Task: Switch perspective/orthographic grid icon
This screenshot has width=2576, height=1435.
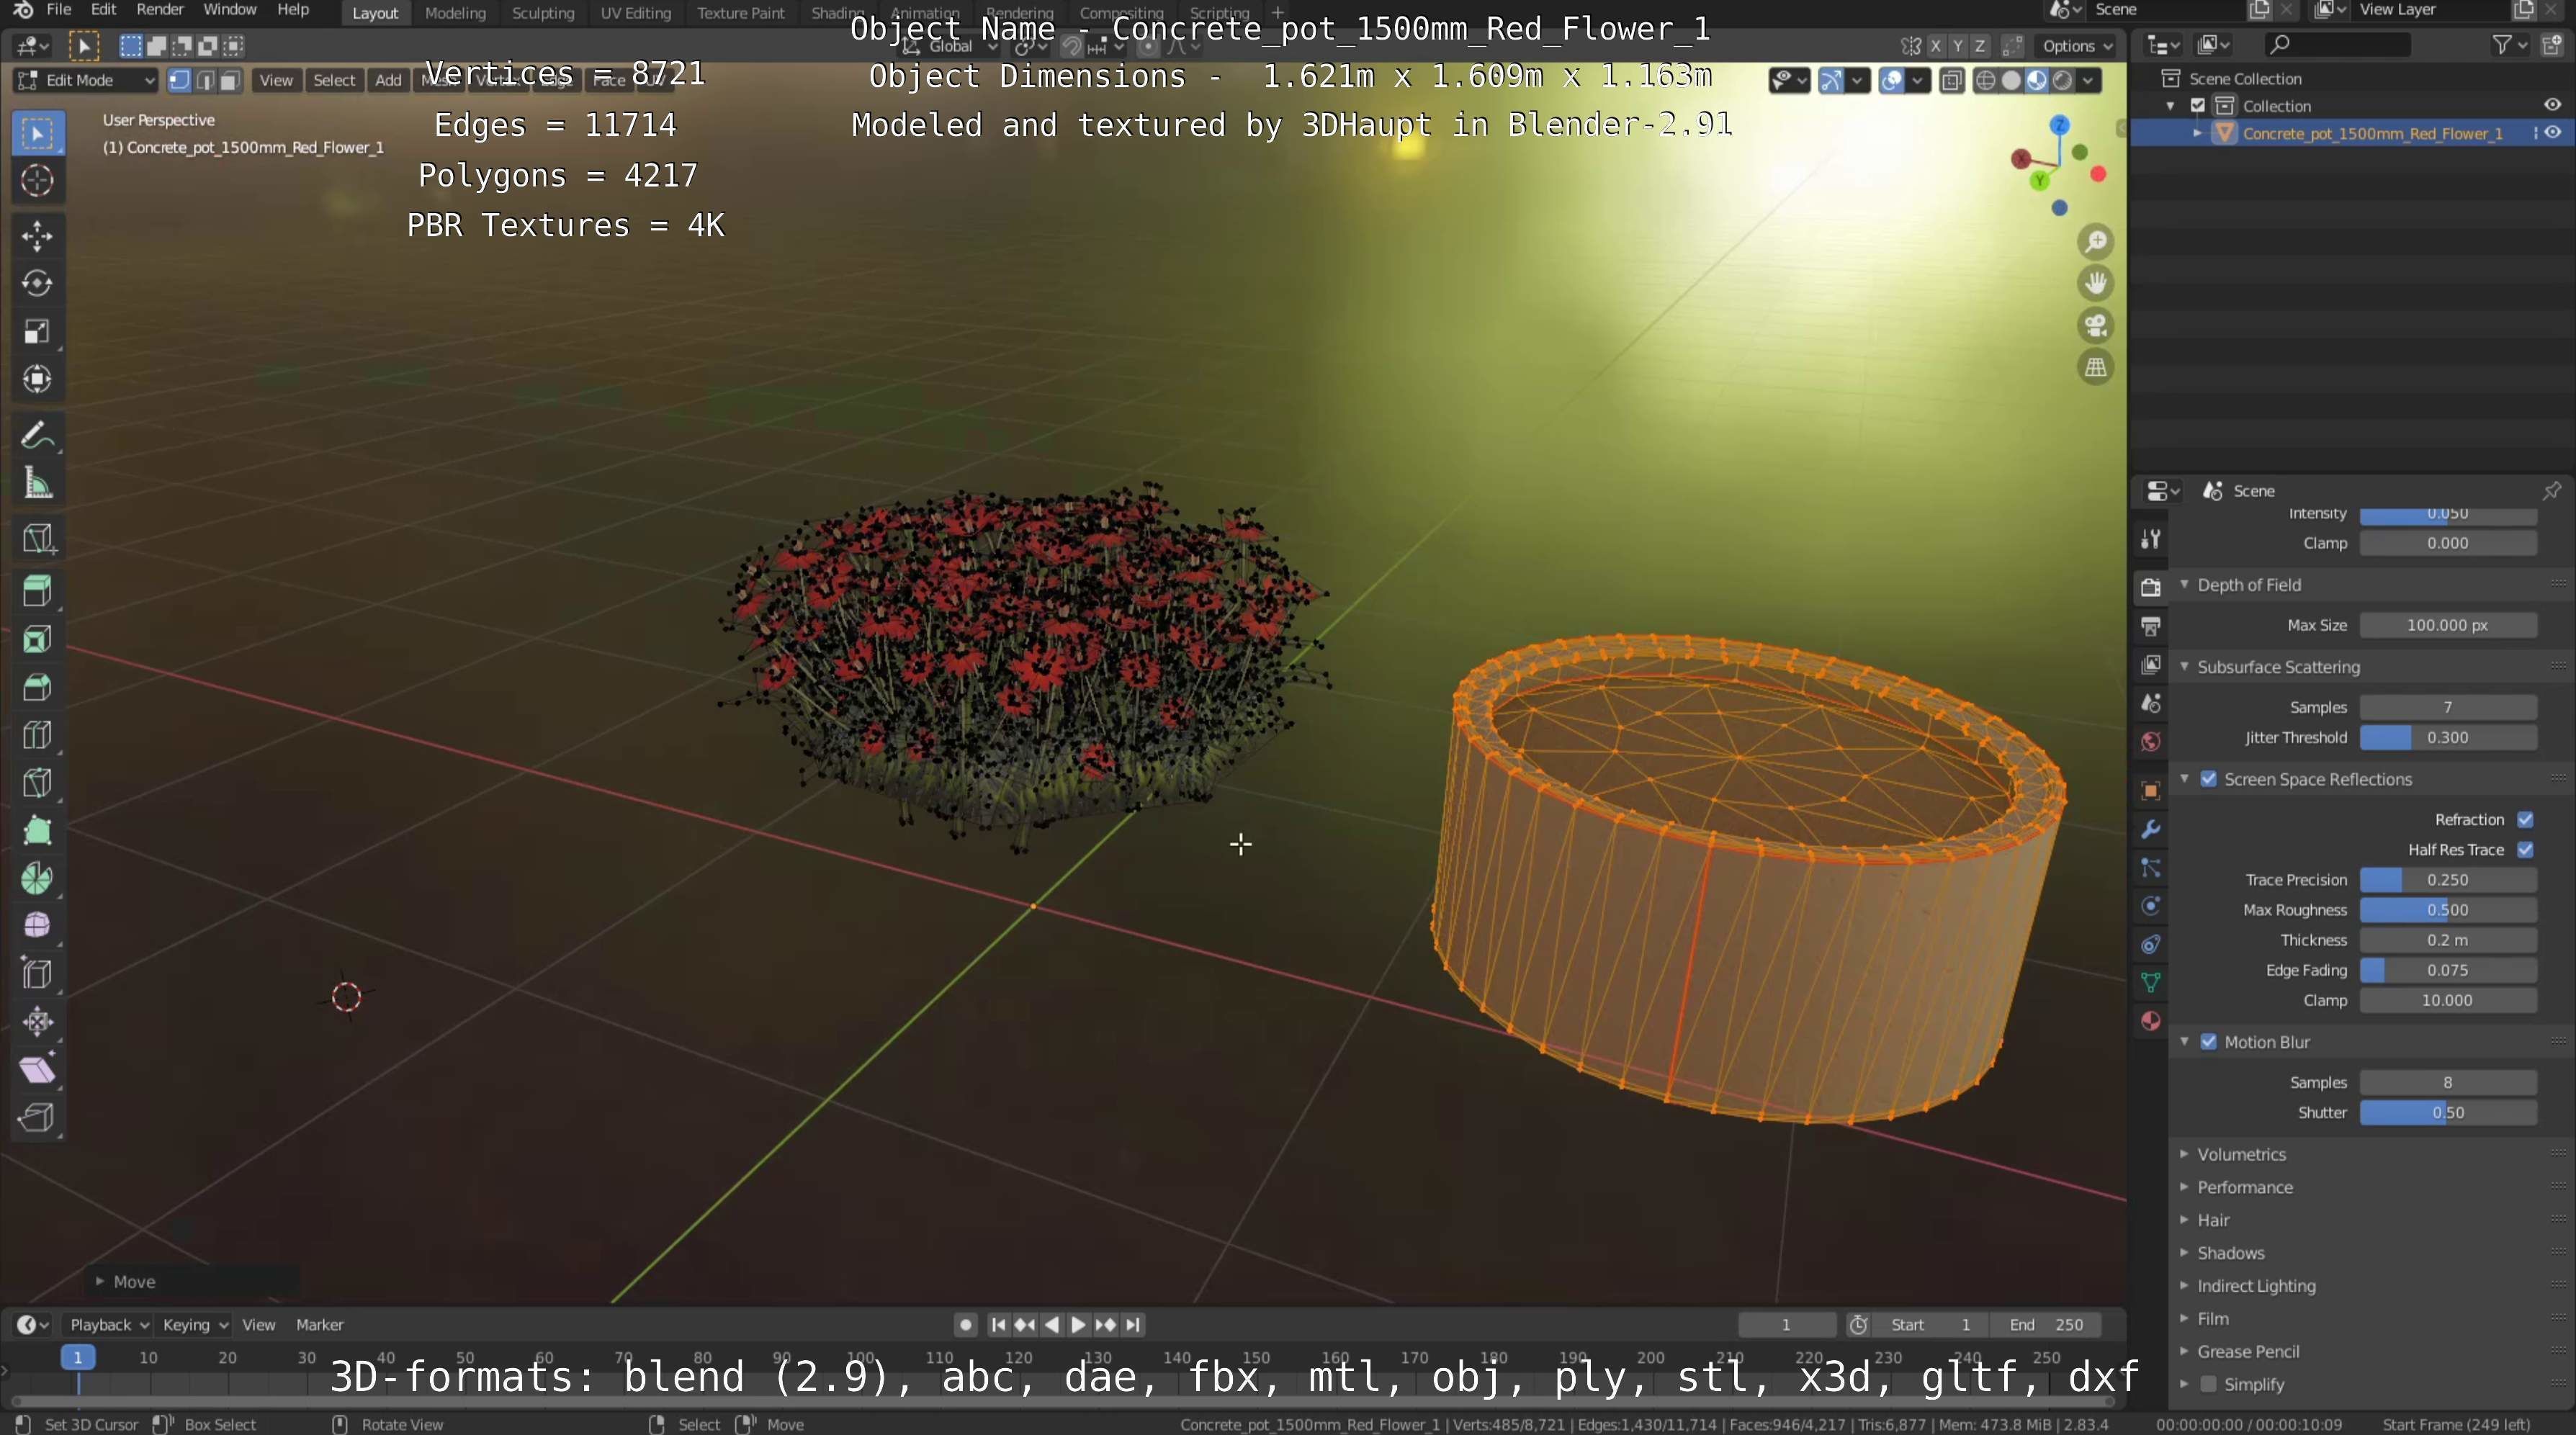Action: click(x=2096, y=368)
